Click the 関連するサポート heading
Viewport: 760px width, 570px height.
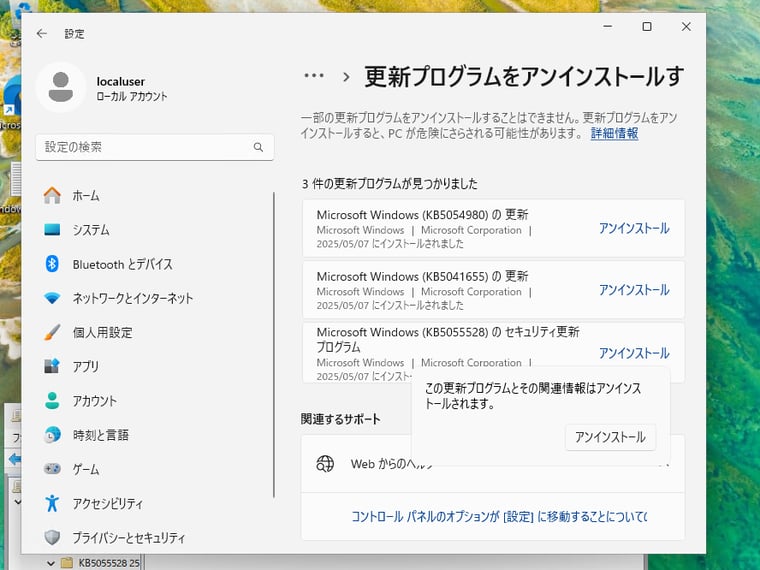(x=340, y=419)
